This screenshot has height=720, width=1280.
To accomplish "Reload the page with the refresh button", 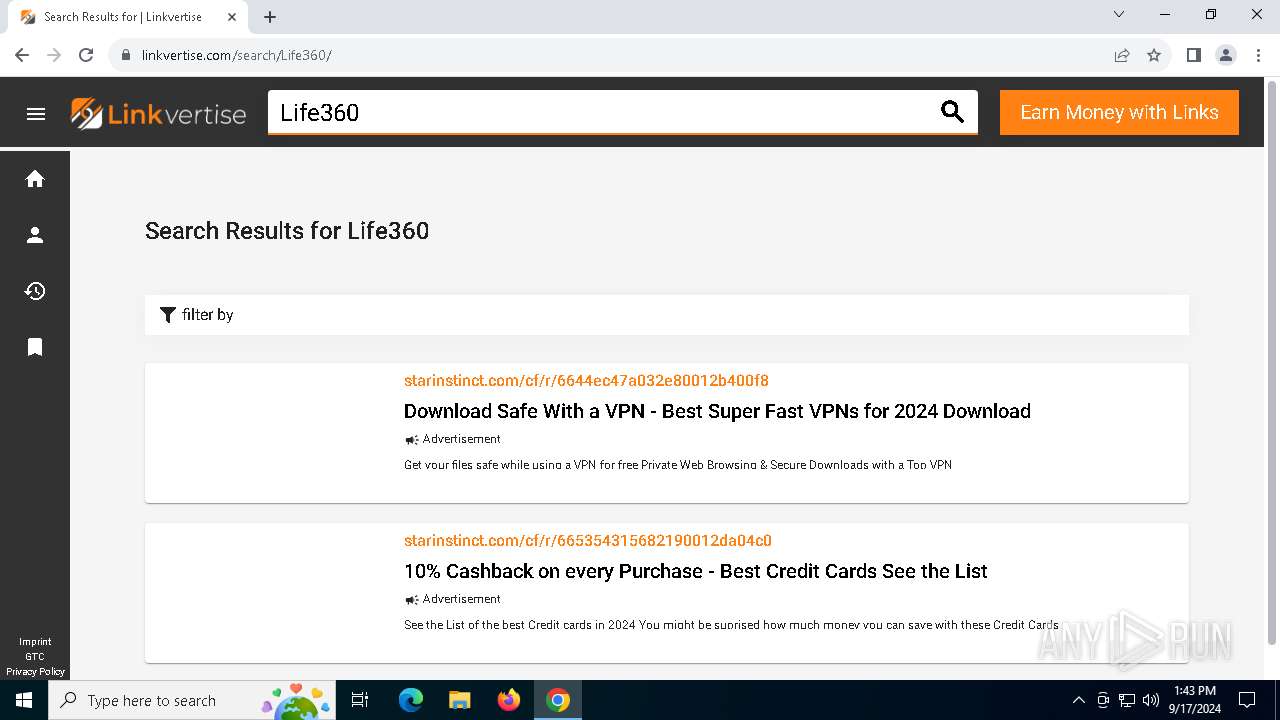I will 86,55.
